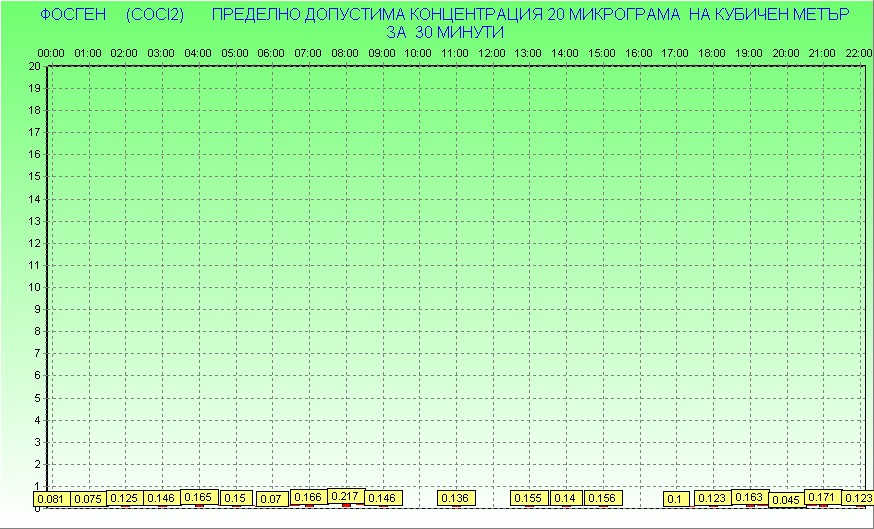The image size is (874, 529).
Task: Select the 21:00 time axis label
Action: point(822,53)
